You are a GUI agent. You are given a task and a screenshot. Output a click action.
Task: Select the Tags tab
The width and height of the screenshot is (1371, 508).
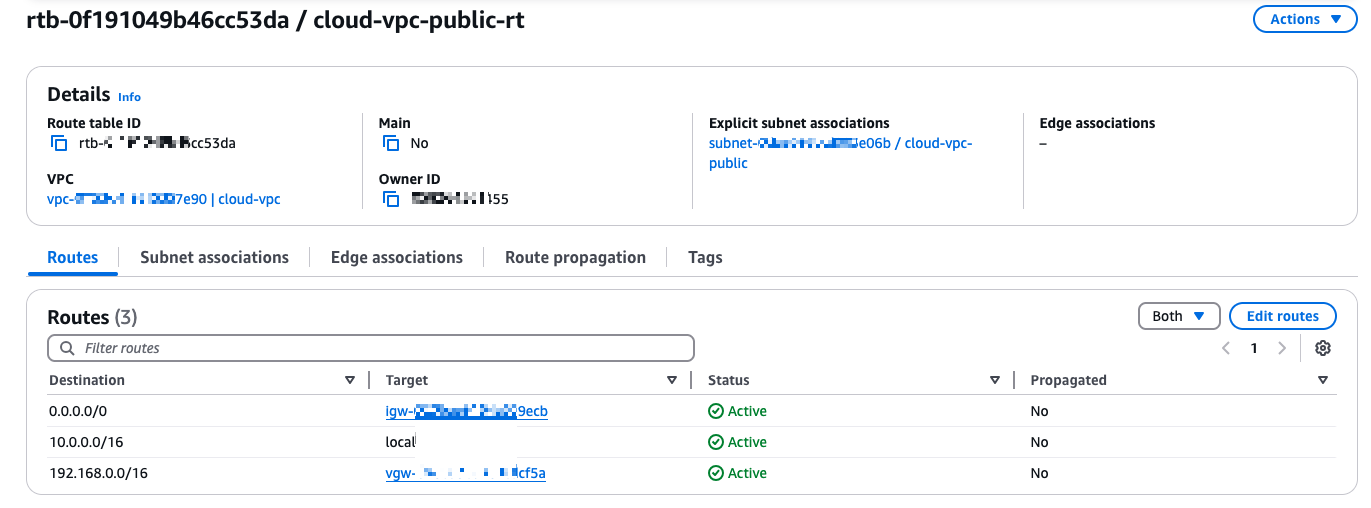click(x=705, y=257)
